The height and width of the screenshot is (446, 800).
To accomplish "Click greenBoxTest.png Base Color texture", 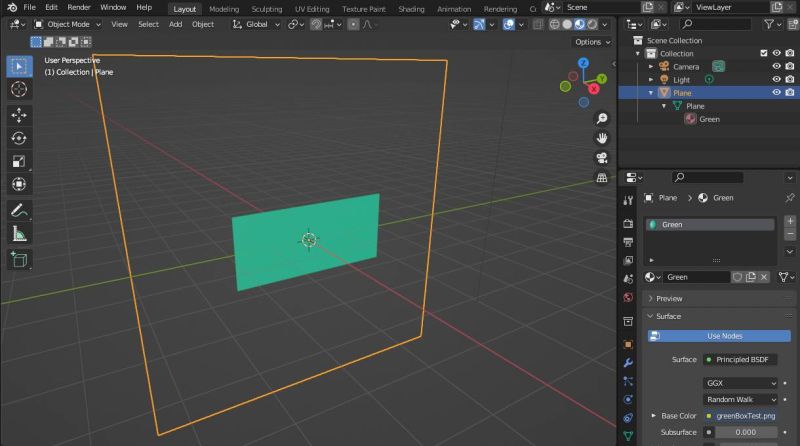I will [x=740, y=416].
